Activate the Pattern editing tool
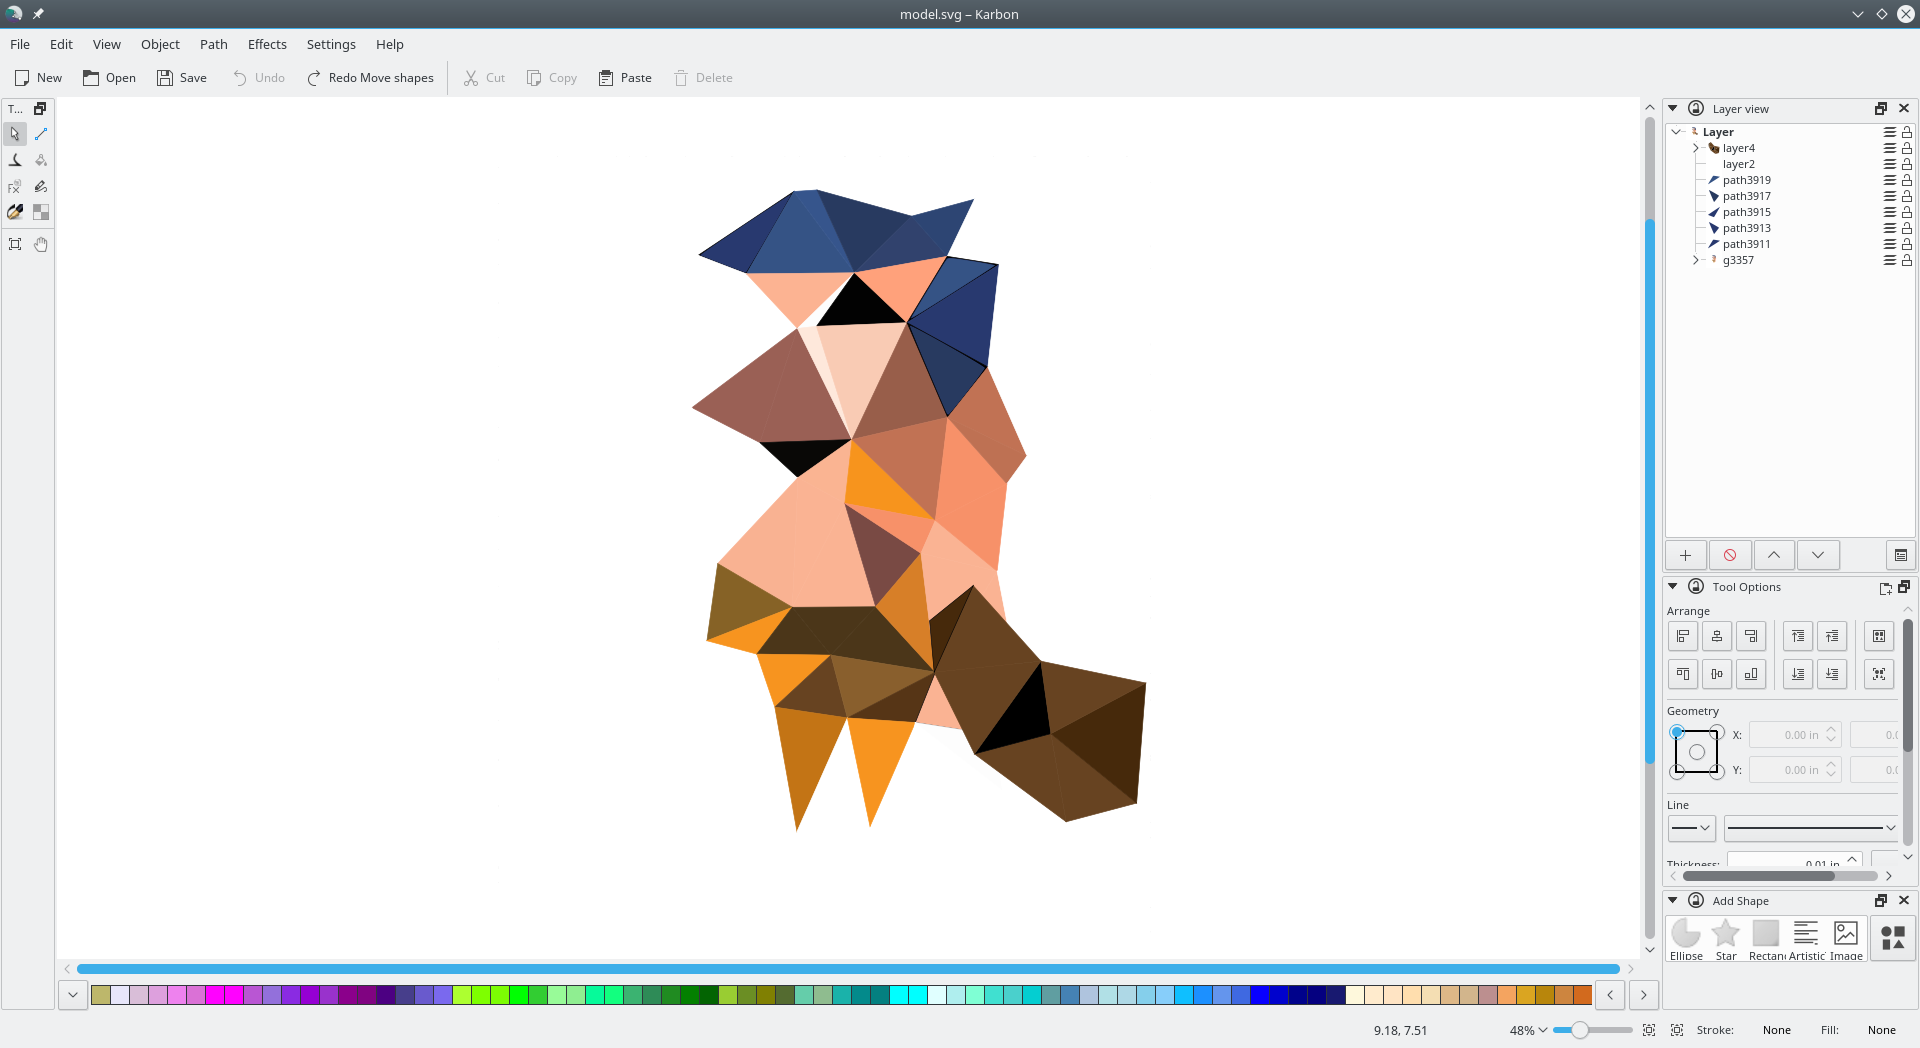This screenshot has height=1048, width=1920. click(x=41, y=212)
